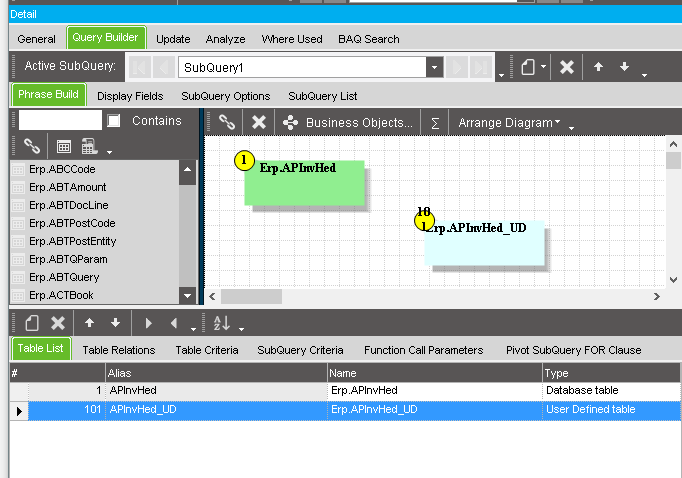Click the sigma summation icon

(x=435, y=123)
